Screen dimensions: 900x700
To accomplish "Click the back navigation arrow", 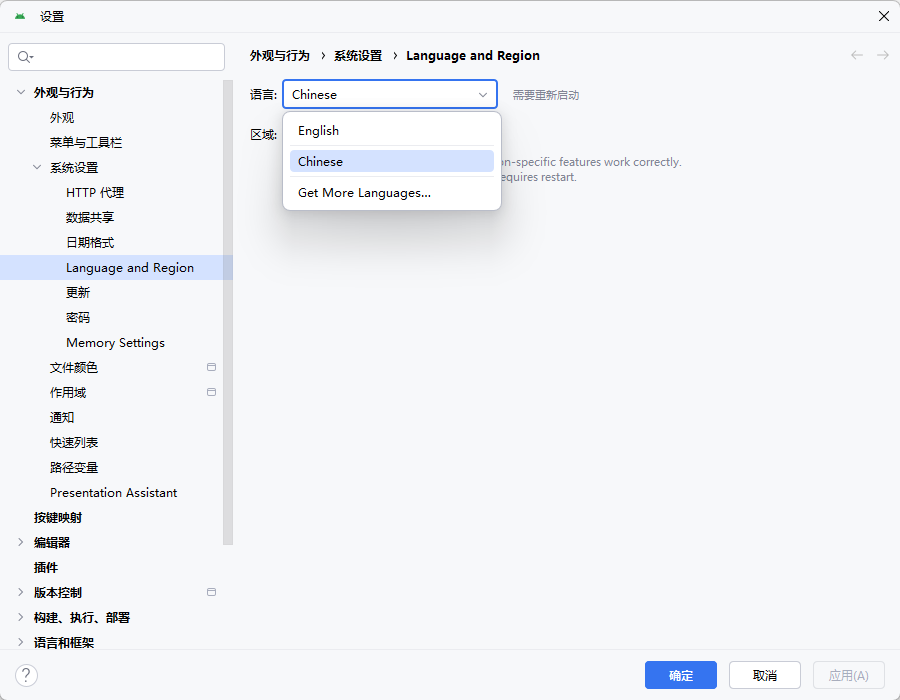I will coord(857,55).
